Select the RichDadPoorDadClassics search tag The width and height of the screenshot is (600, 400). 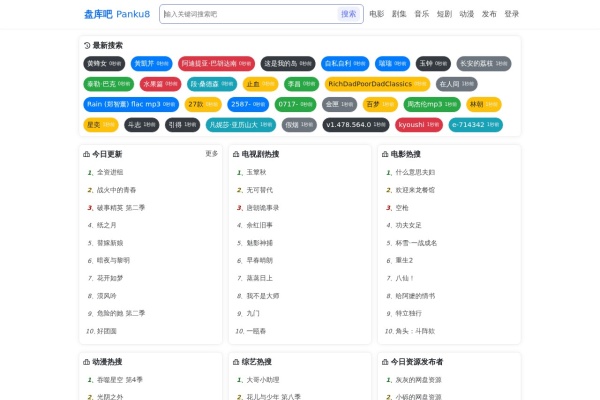377,84
